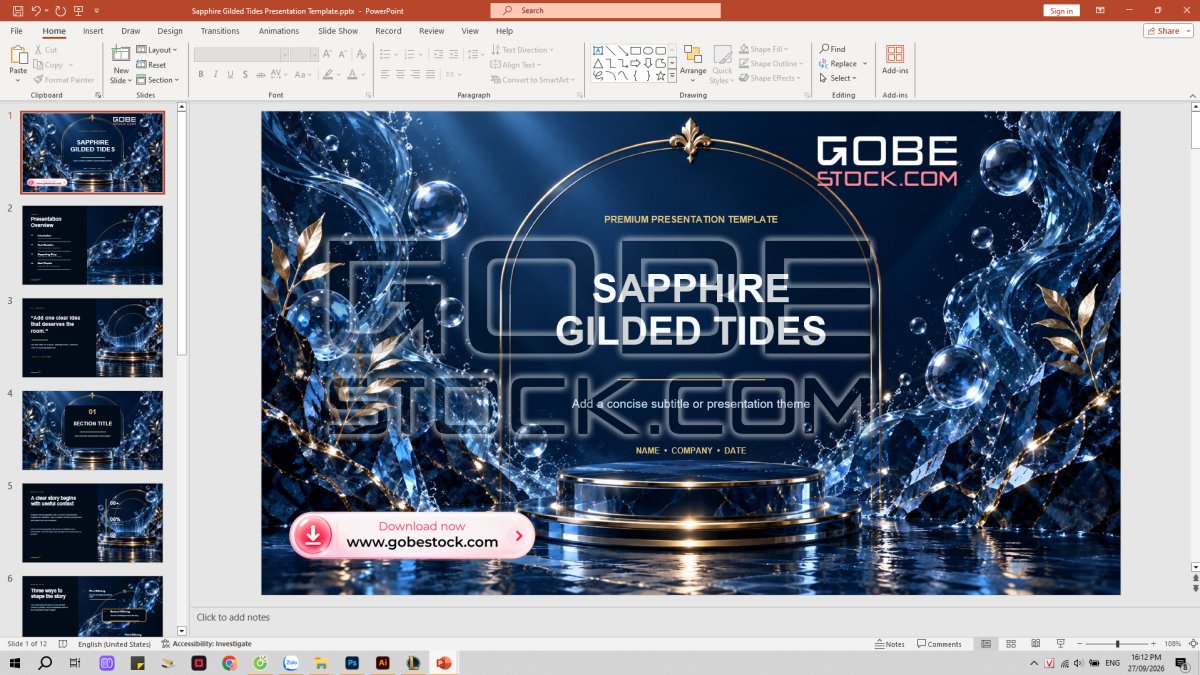
Task: Open the File menu
Action: click(16, 31)
